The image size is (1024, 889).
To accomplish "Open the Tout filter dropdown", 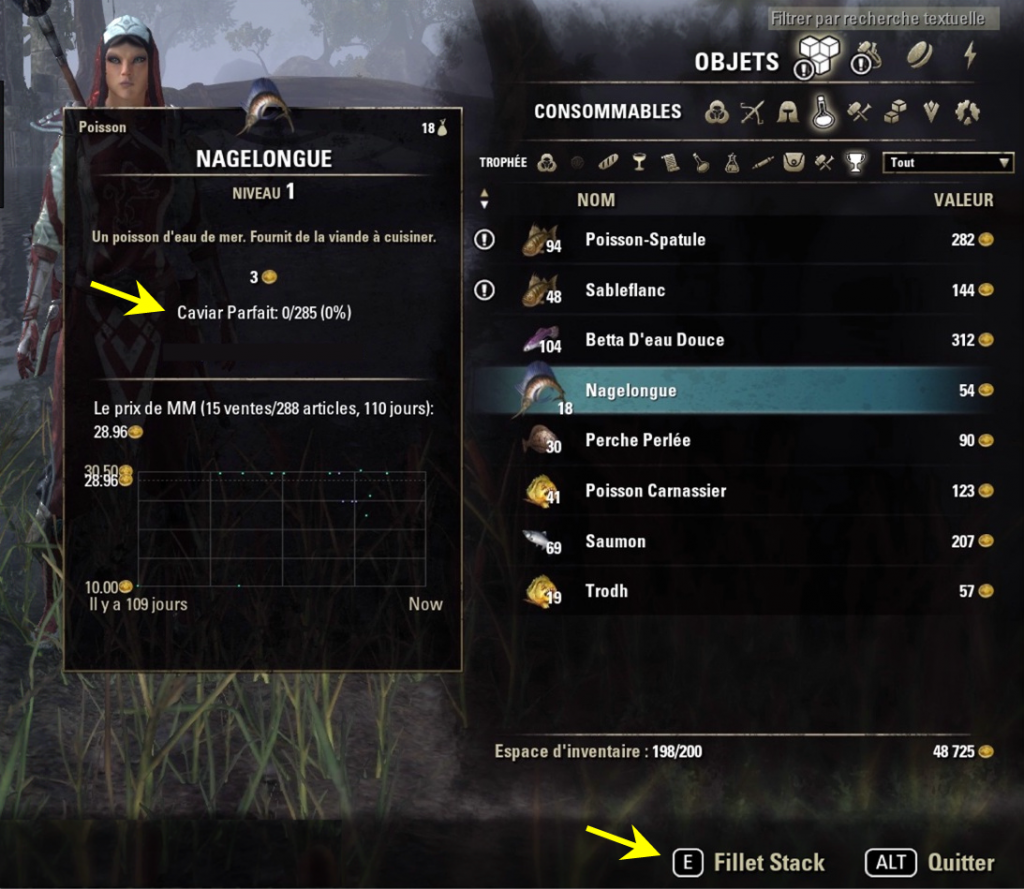I will click(x=948, y=163).
